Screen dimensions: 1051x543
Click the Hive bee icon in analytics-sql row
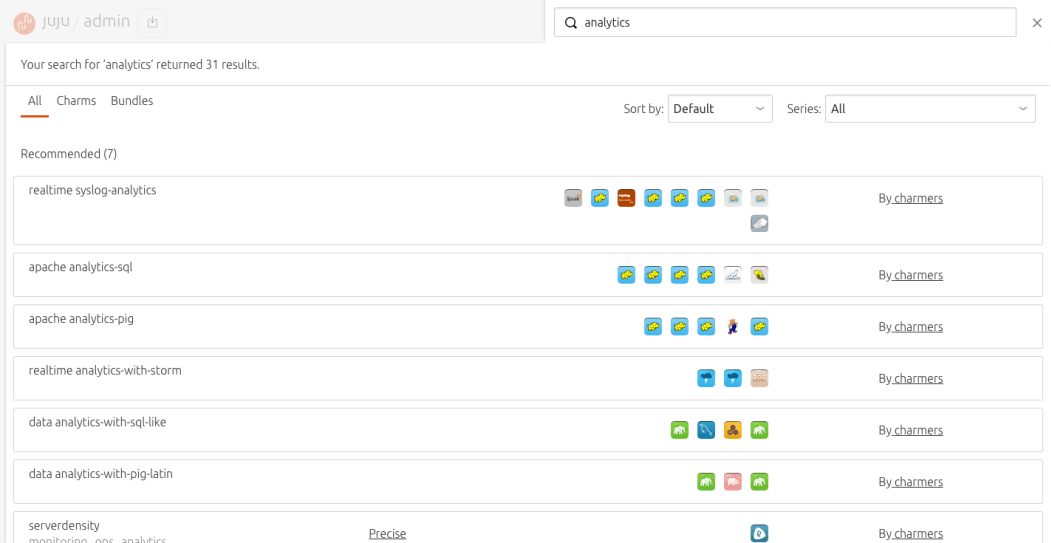(x=759, y=275)
